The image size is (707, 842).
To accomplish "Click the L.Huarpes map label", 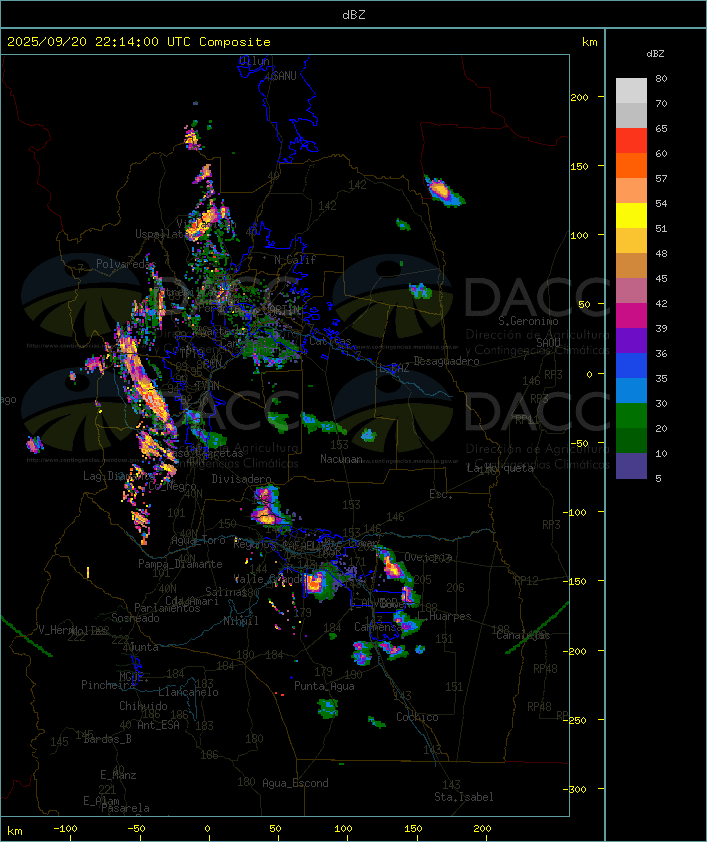I will tap(444, 616).
